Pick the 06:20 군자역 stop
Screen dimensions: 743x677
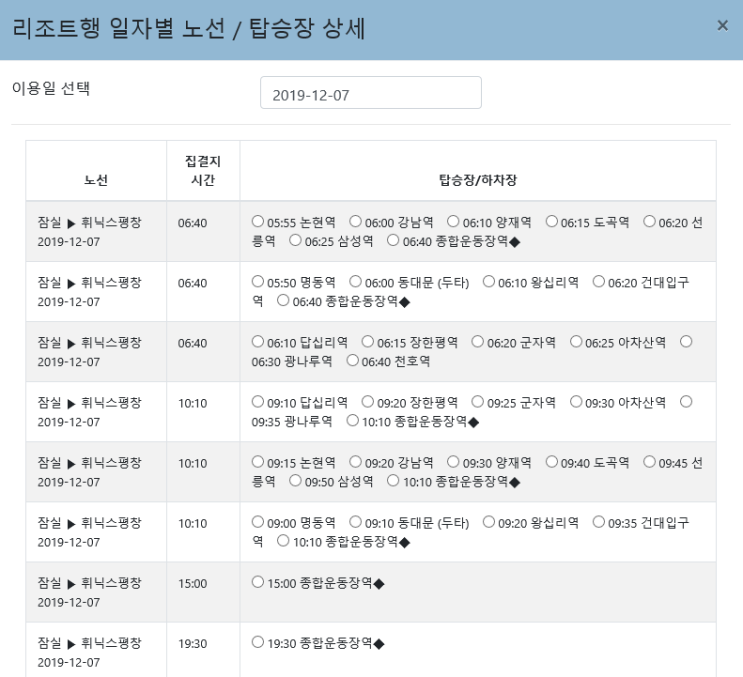478,342
